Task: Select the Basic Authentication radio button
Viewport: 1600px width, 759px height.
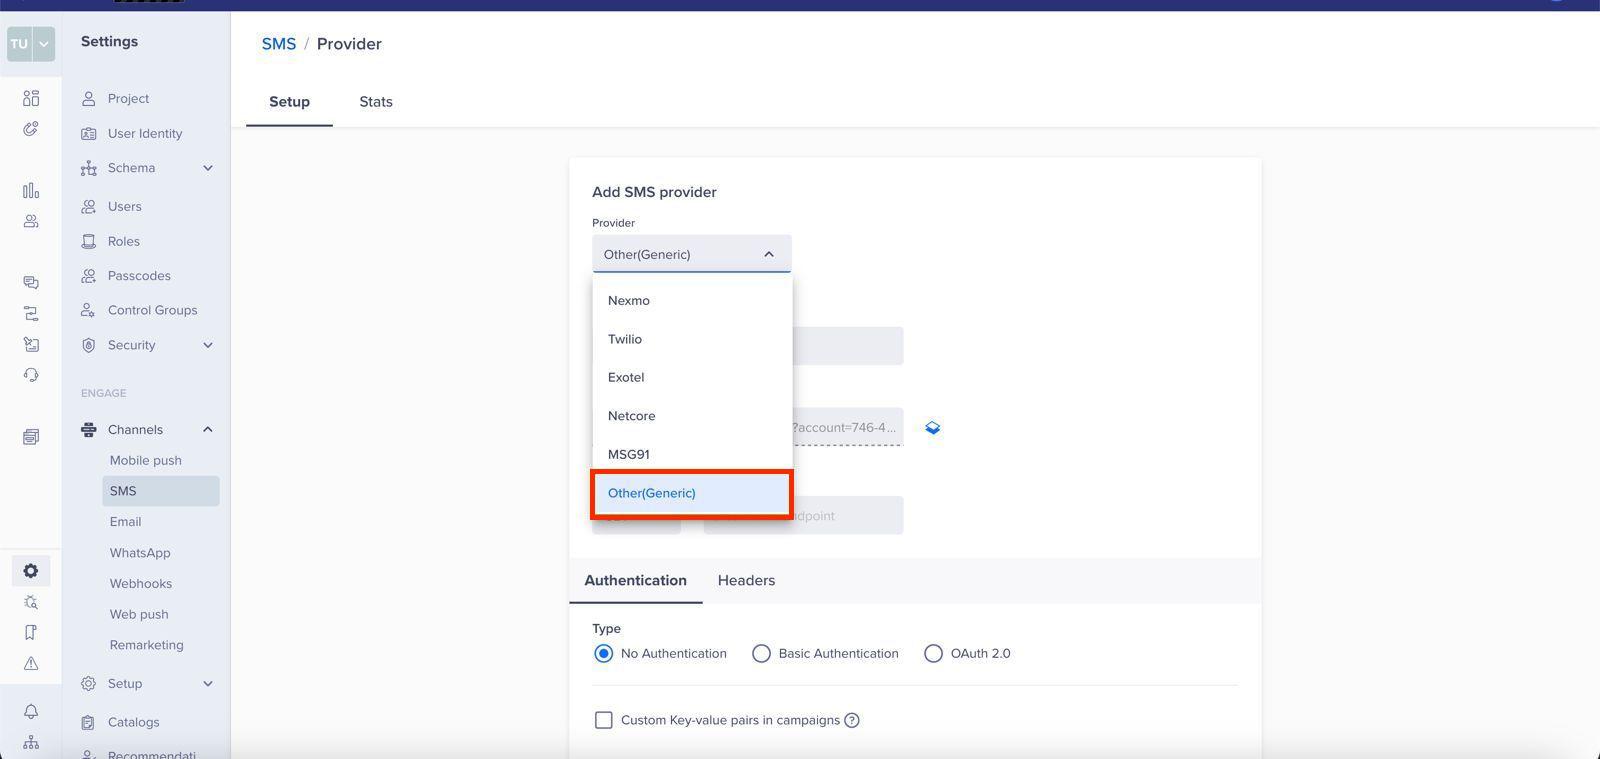Action: [762, 654]
